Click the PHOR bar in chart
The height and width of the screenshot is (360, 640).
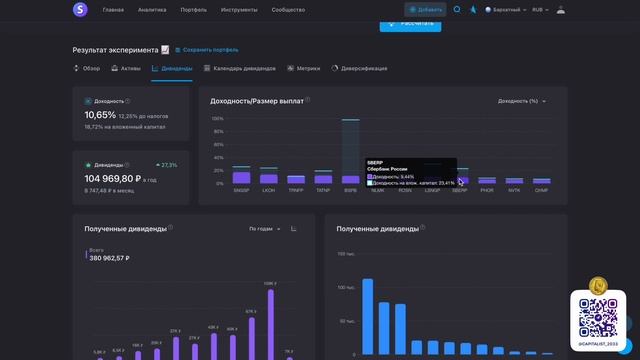tap(487, 180)
